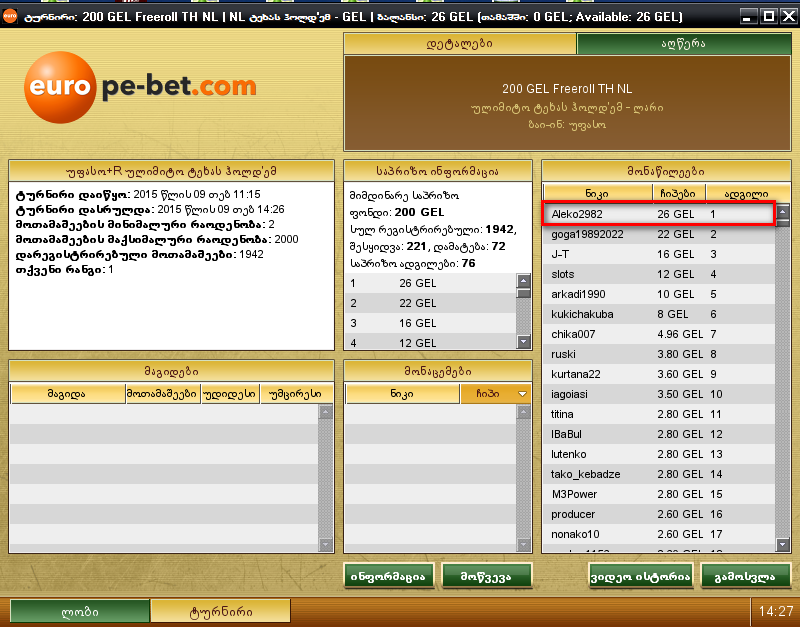Sort participants by ჩიპები column

click(x=679, y=193)
